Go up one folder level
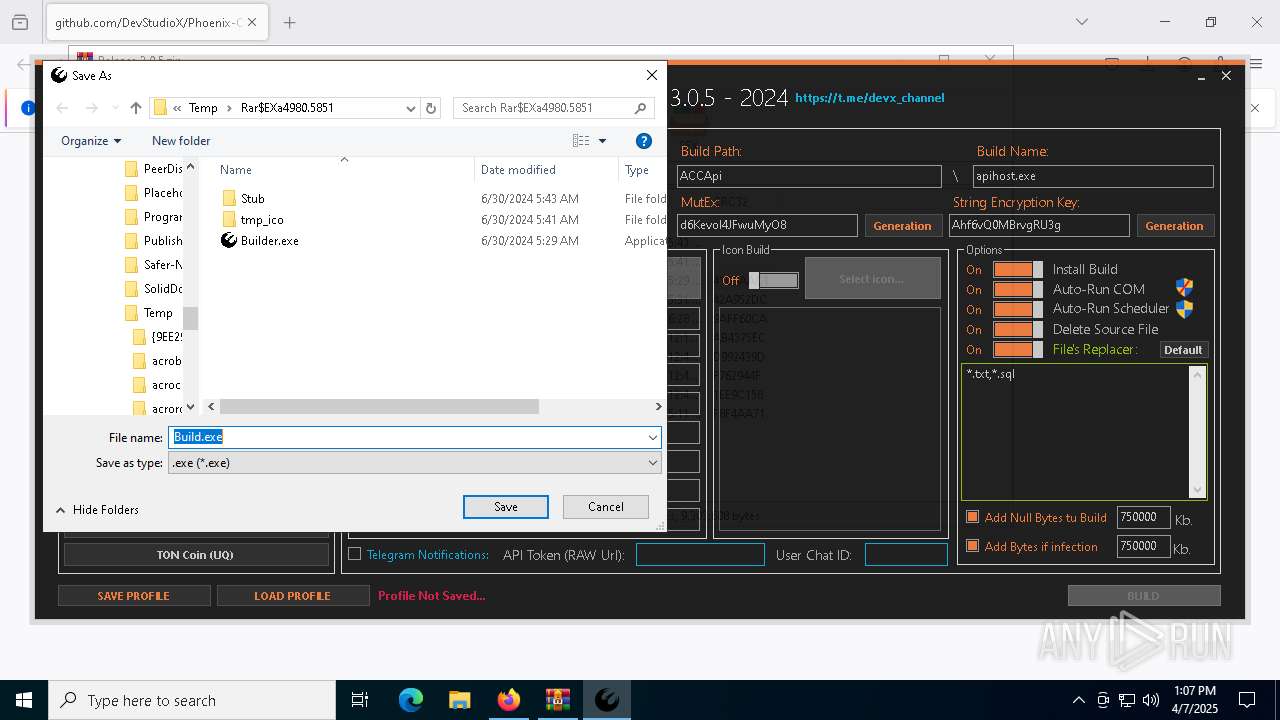 point(136,108)
